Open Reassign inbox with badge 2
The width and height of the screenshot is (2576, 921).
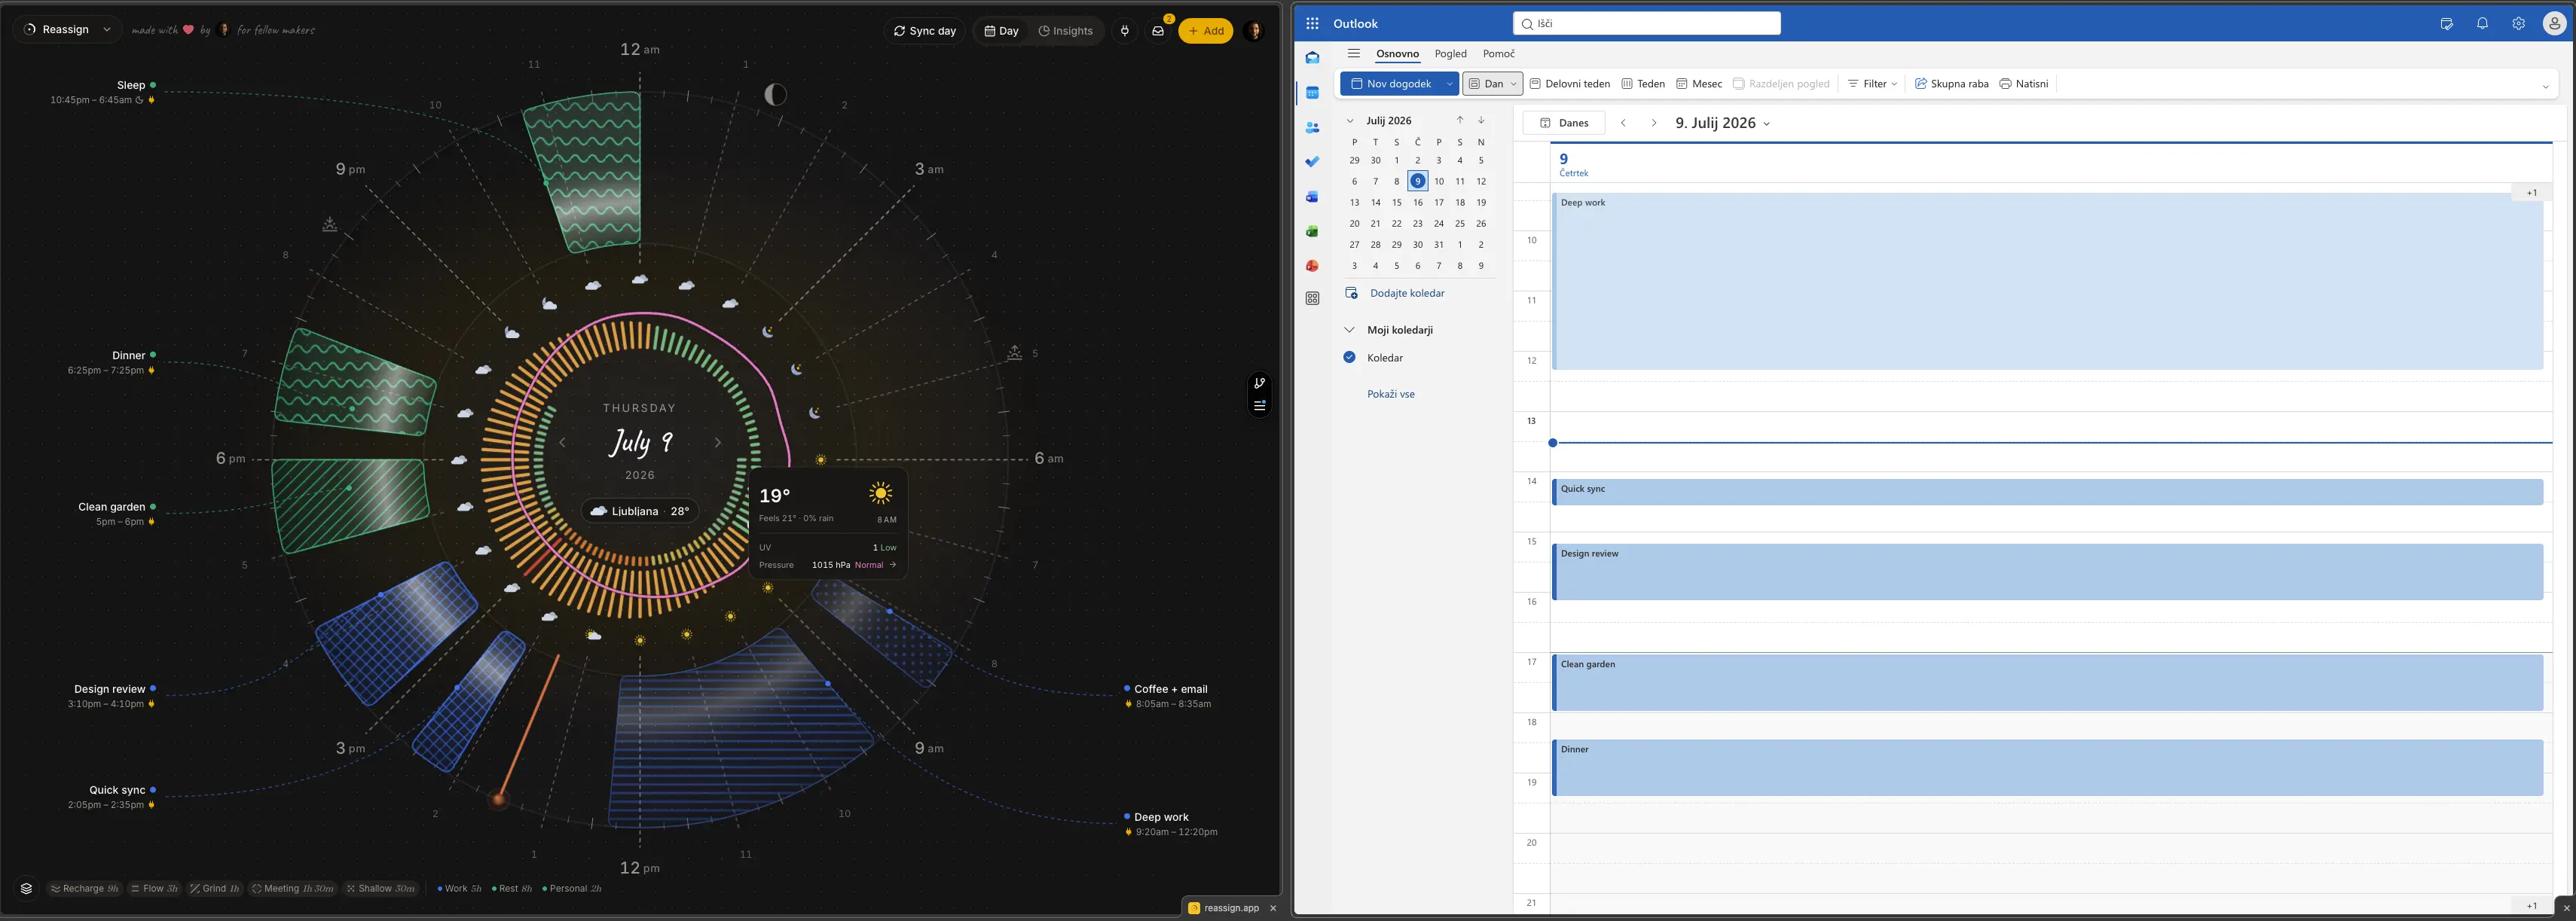(x=1158, y=31)
